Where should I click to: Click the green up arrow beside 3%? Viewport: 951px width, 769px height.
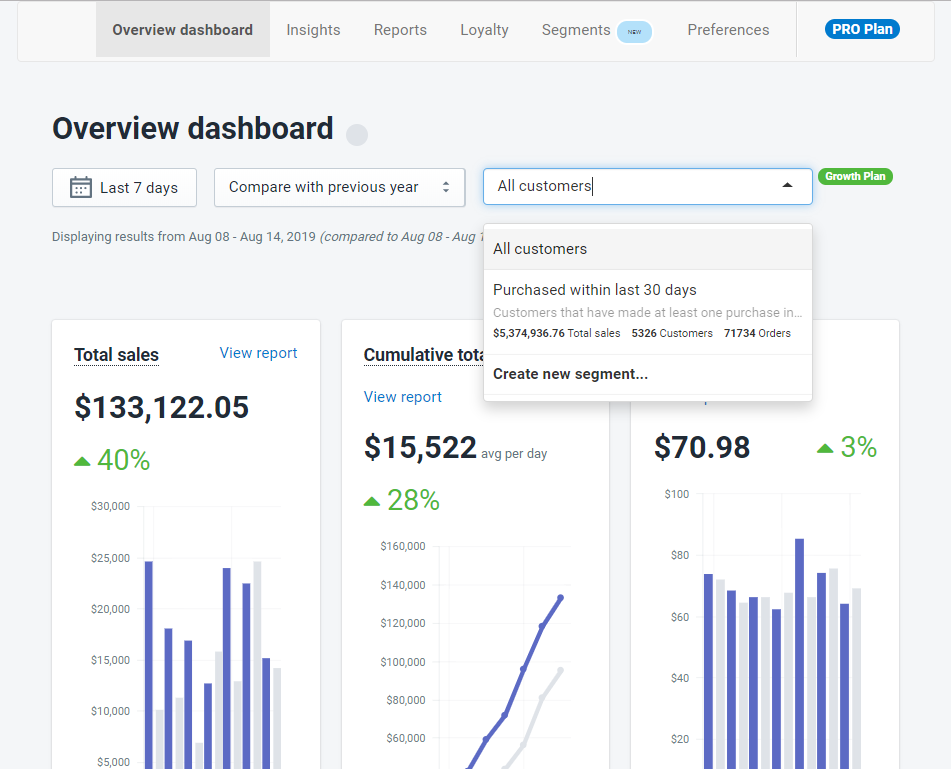coord(825,449)
